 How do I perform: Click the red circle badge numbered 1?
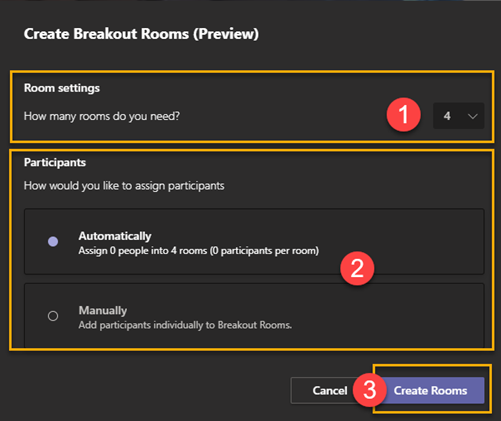[x=404, y=115]
